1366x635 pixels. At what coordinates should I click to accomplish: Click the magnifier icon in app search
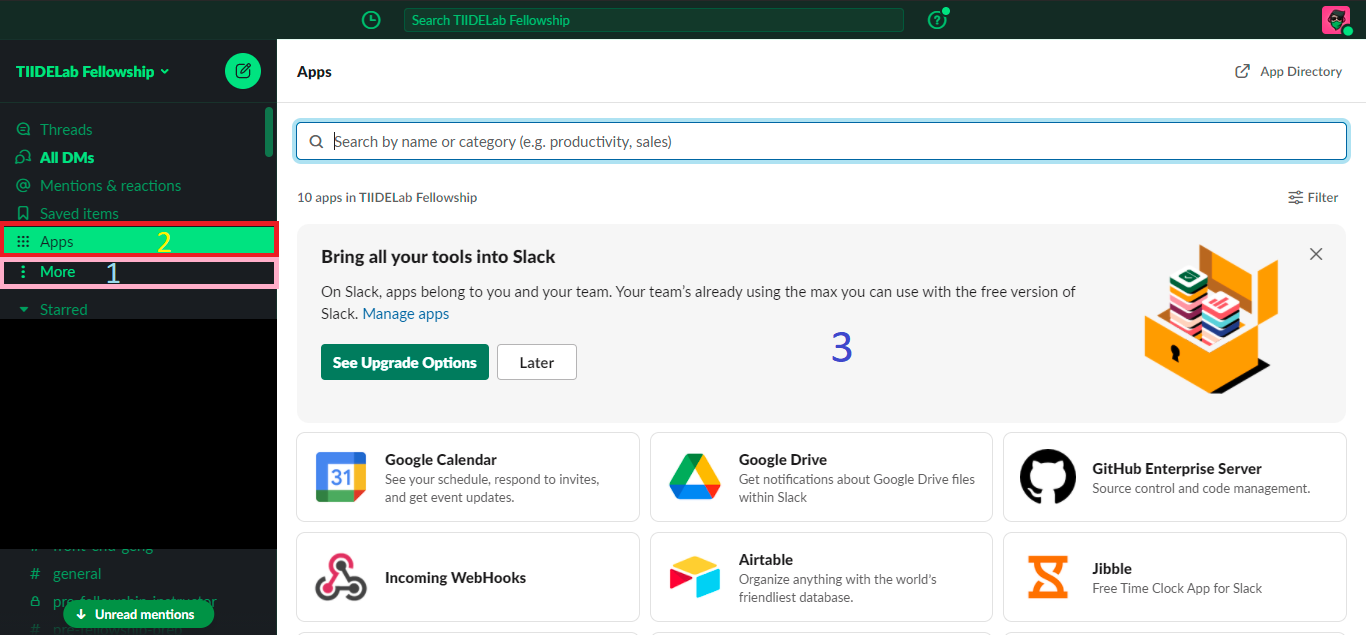pyautogui.click(x=316, y=142)
